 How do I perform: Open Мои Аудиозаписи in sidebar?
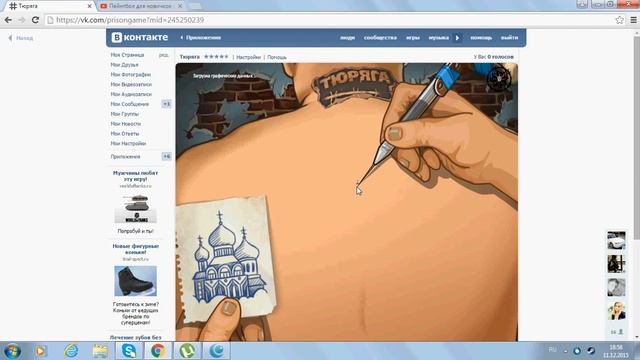[x=131, y=94]
